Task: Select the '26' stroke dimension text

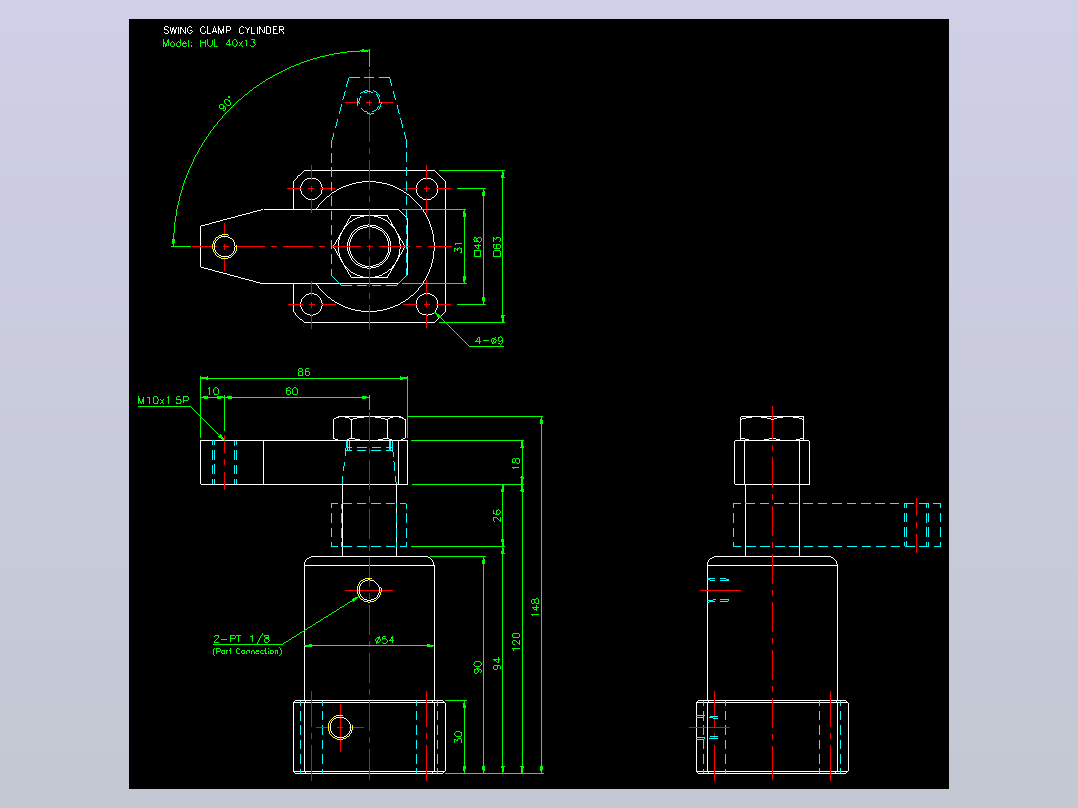Action: point(497,516)
